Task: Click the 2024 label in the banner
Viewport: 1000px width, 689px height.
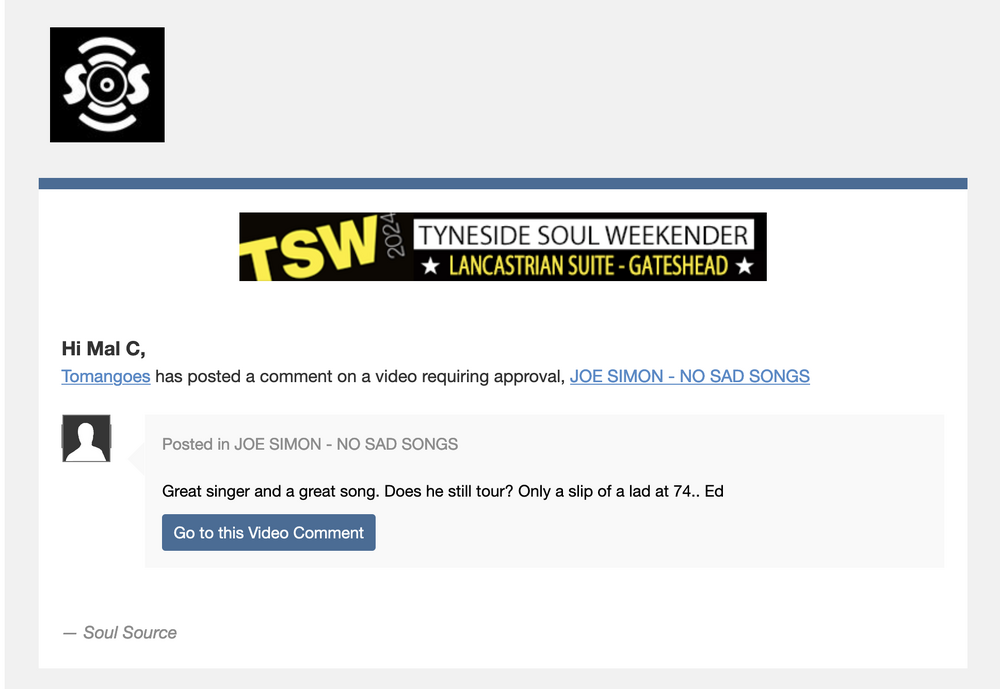Action: point(394,235)
